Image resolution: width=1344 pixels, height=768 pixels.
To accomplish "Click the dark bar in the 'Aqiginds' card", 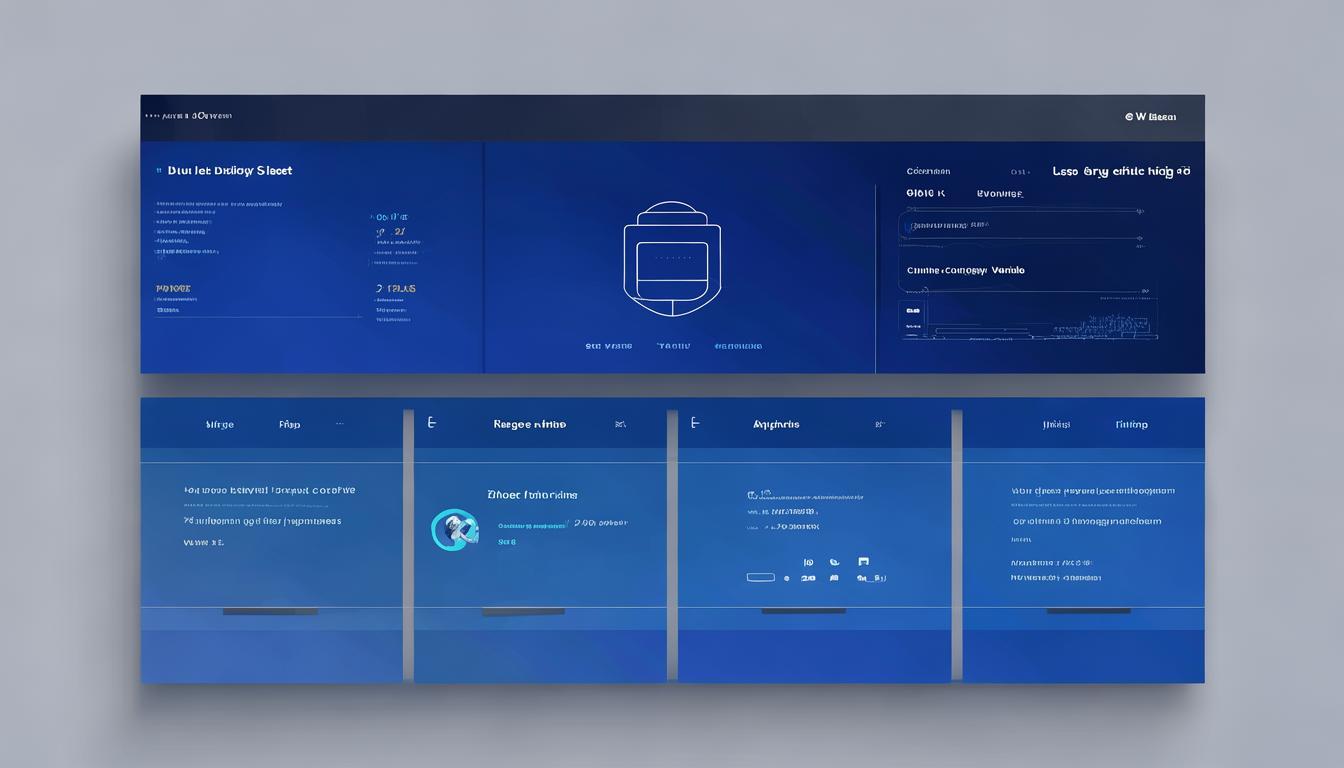I will pyautogui.click(x=803, y=611).
